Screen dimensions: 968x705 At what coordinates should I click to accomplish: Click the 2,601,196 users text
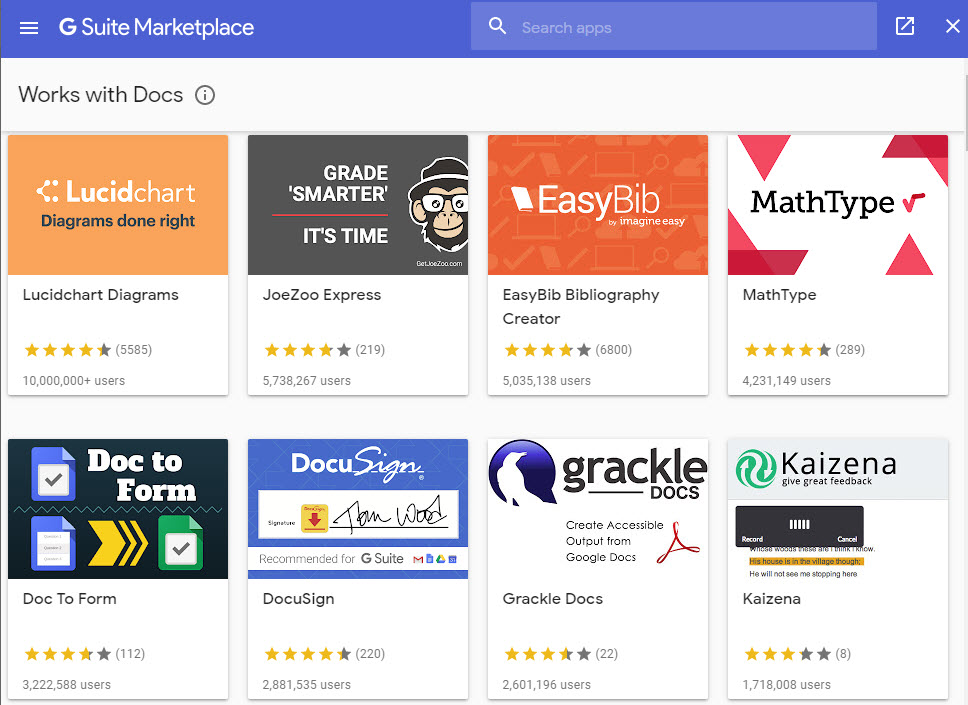(546, 685)
